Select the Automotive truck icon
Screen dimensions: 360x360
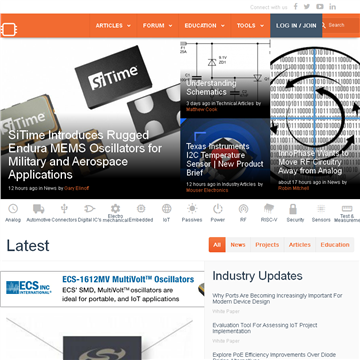39,209
